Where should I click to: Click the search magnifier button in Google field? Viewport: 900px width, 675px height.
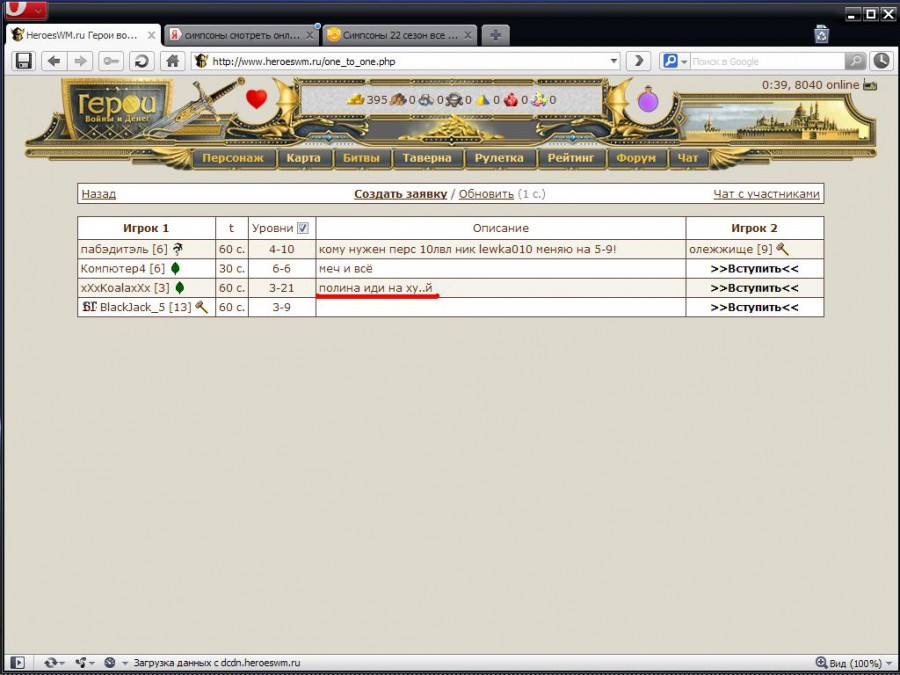pos(855,61)
